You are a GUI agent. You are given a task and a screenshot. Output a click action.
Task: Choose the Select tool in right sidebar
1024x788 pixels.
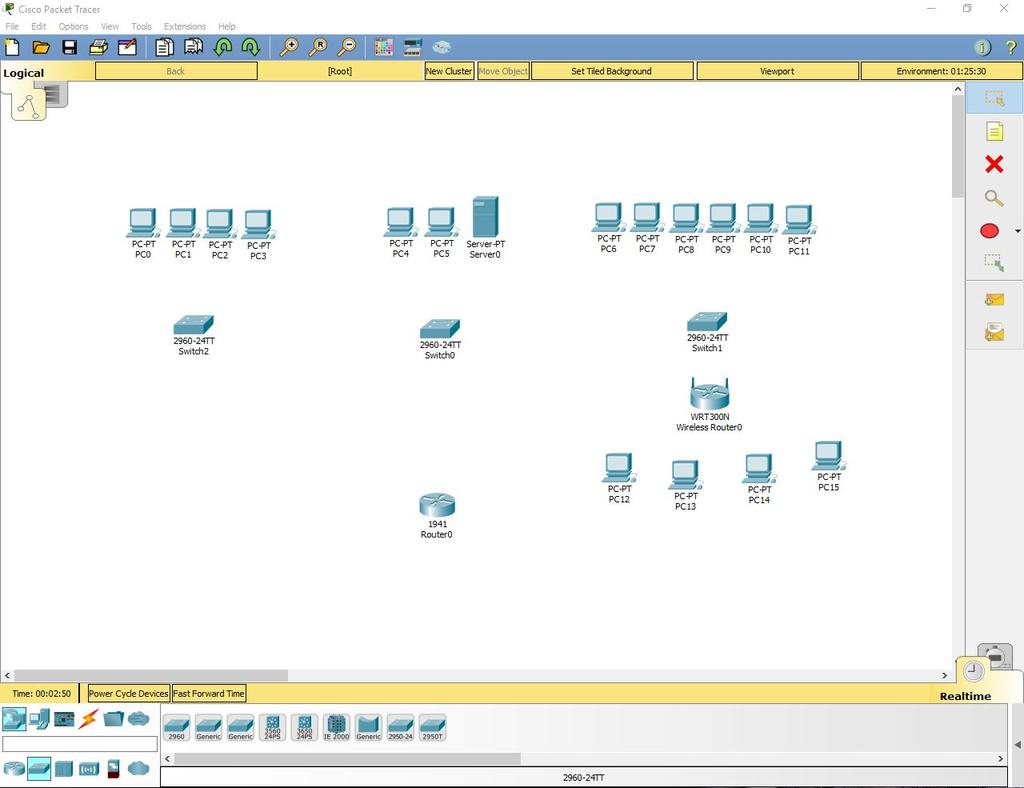click(994, 99)
